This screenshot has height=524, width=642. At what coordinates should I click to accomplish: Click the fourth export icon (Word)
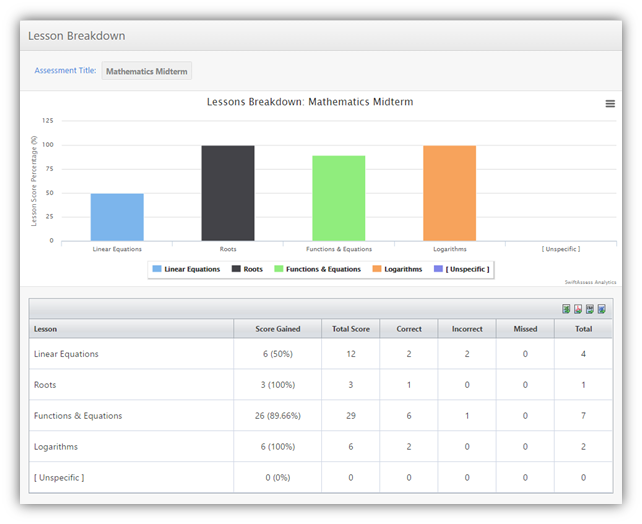pyautogui.click(x=602, y=309)
